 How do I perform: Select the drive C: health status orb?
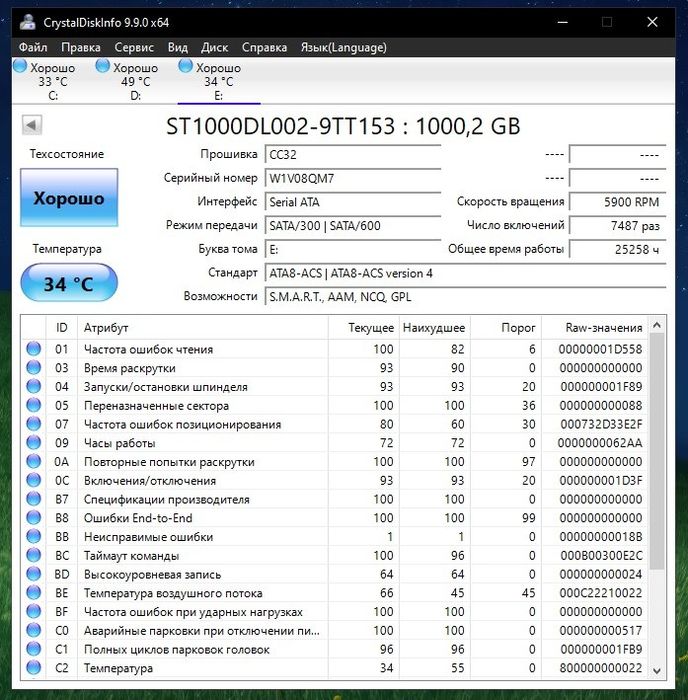click(x=20, y=66)
